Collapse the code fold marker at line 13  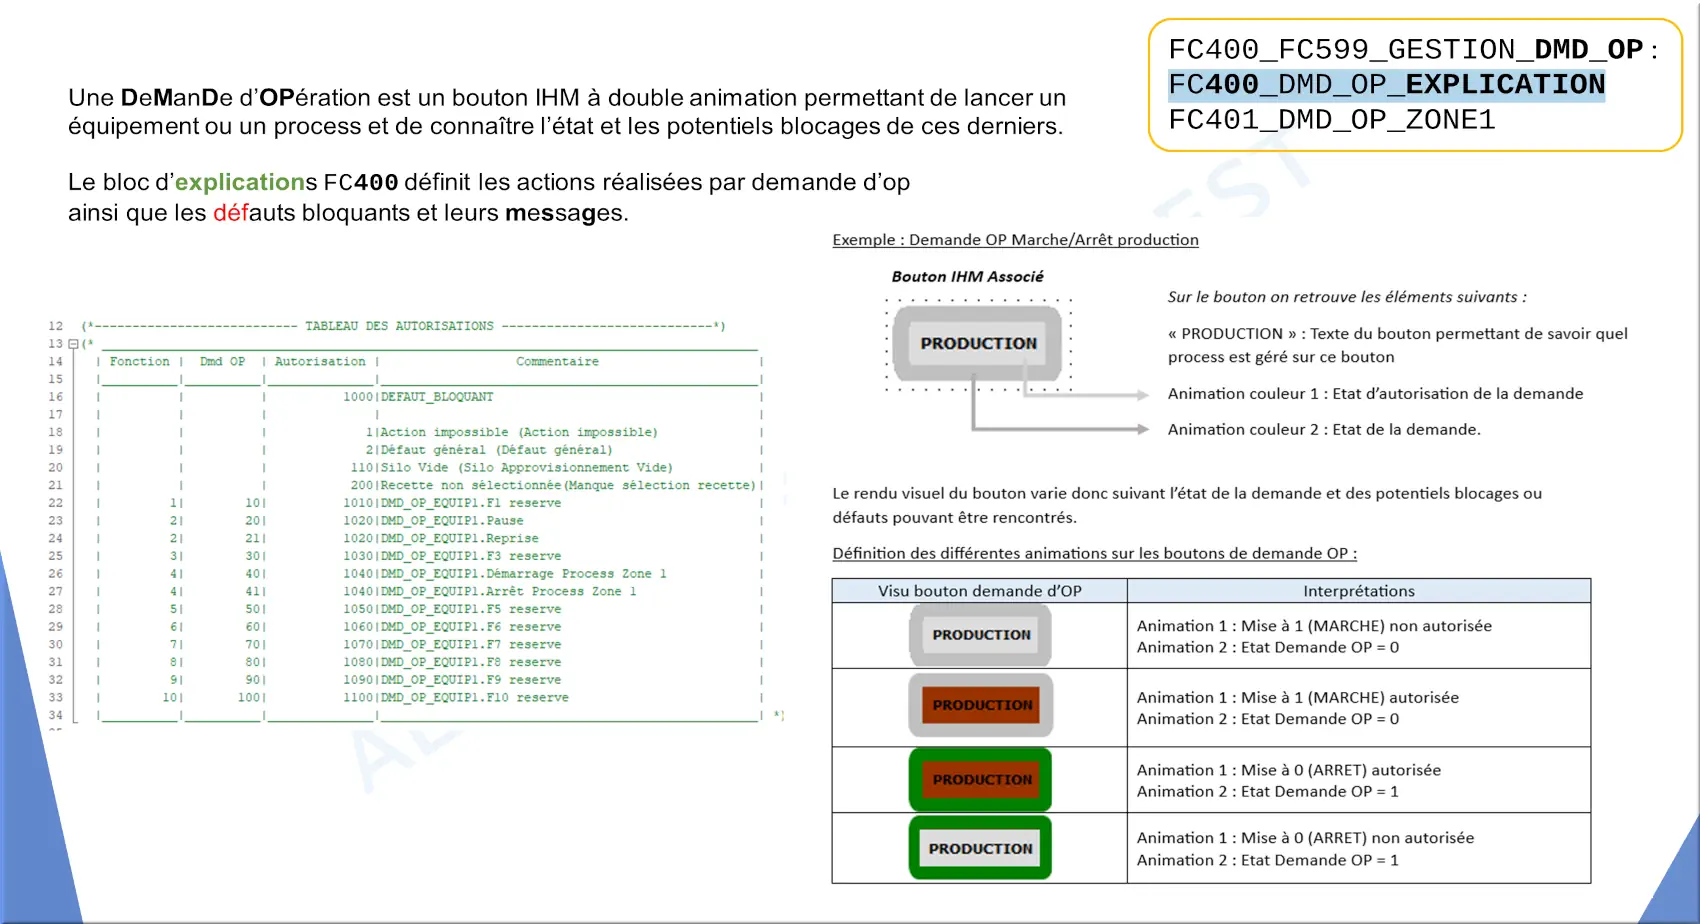pyautogui.click(x=73, y=344)
